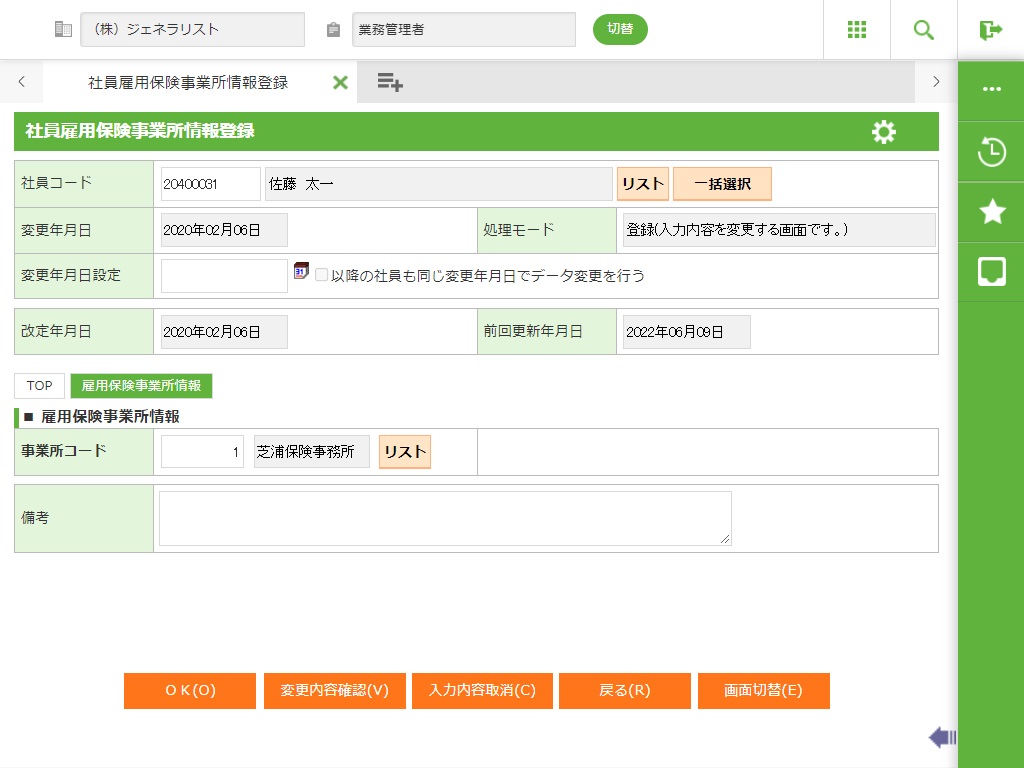This screenshot has height=768, width=1024.
Task: Open the inbox tray icon in sidebar
Action: (991, 271)
